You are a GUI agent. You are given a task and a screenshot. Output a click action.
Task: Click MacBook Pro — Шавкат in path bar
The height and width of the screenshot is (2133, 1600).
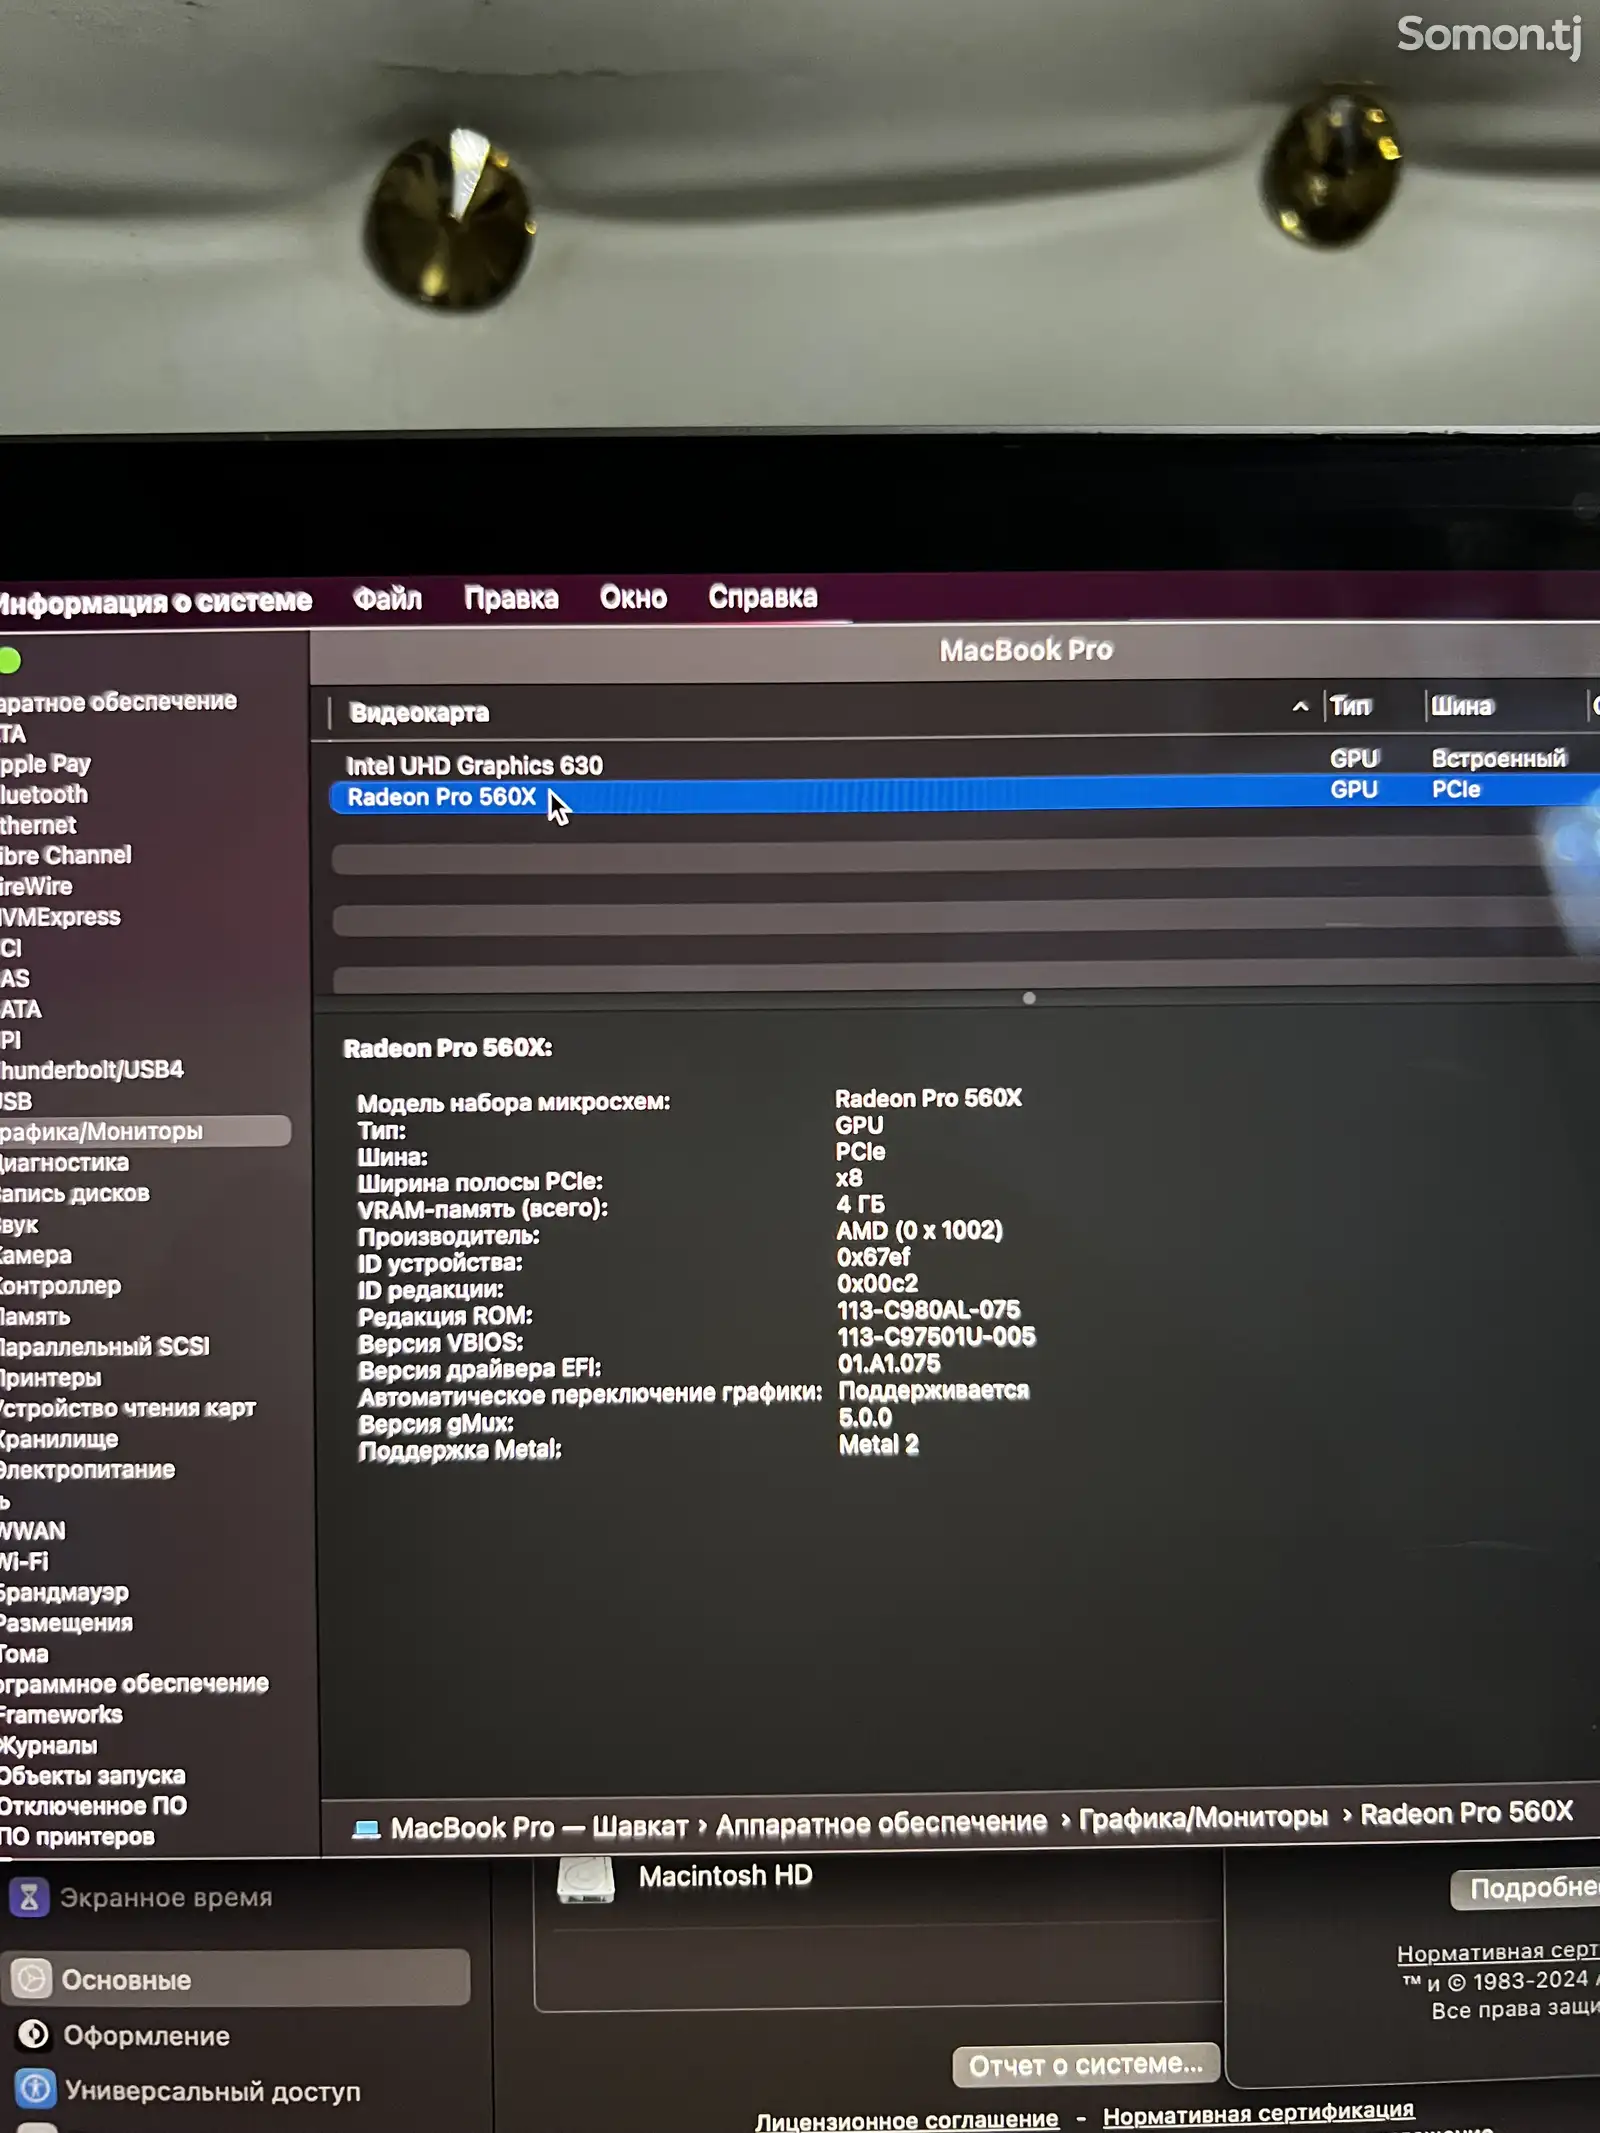[x=539, y=1827]
